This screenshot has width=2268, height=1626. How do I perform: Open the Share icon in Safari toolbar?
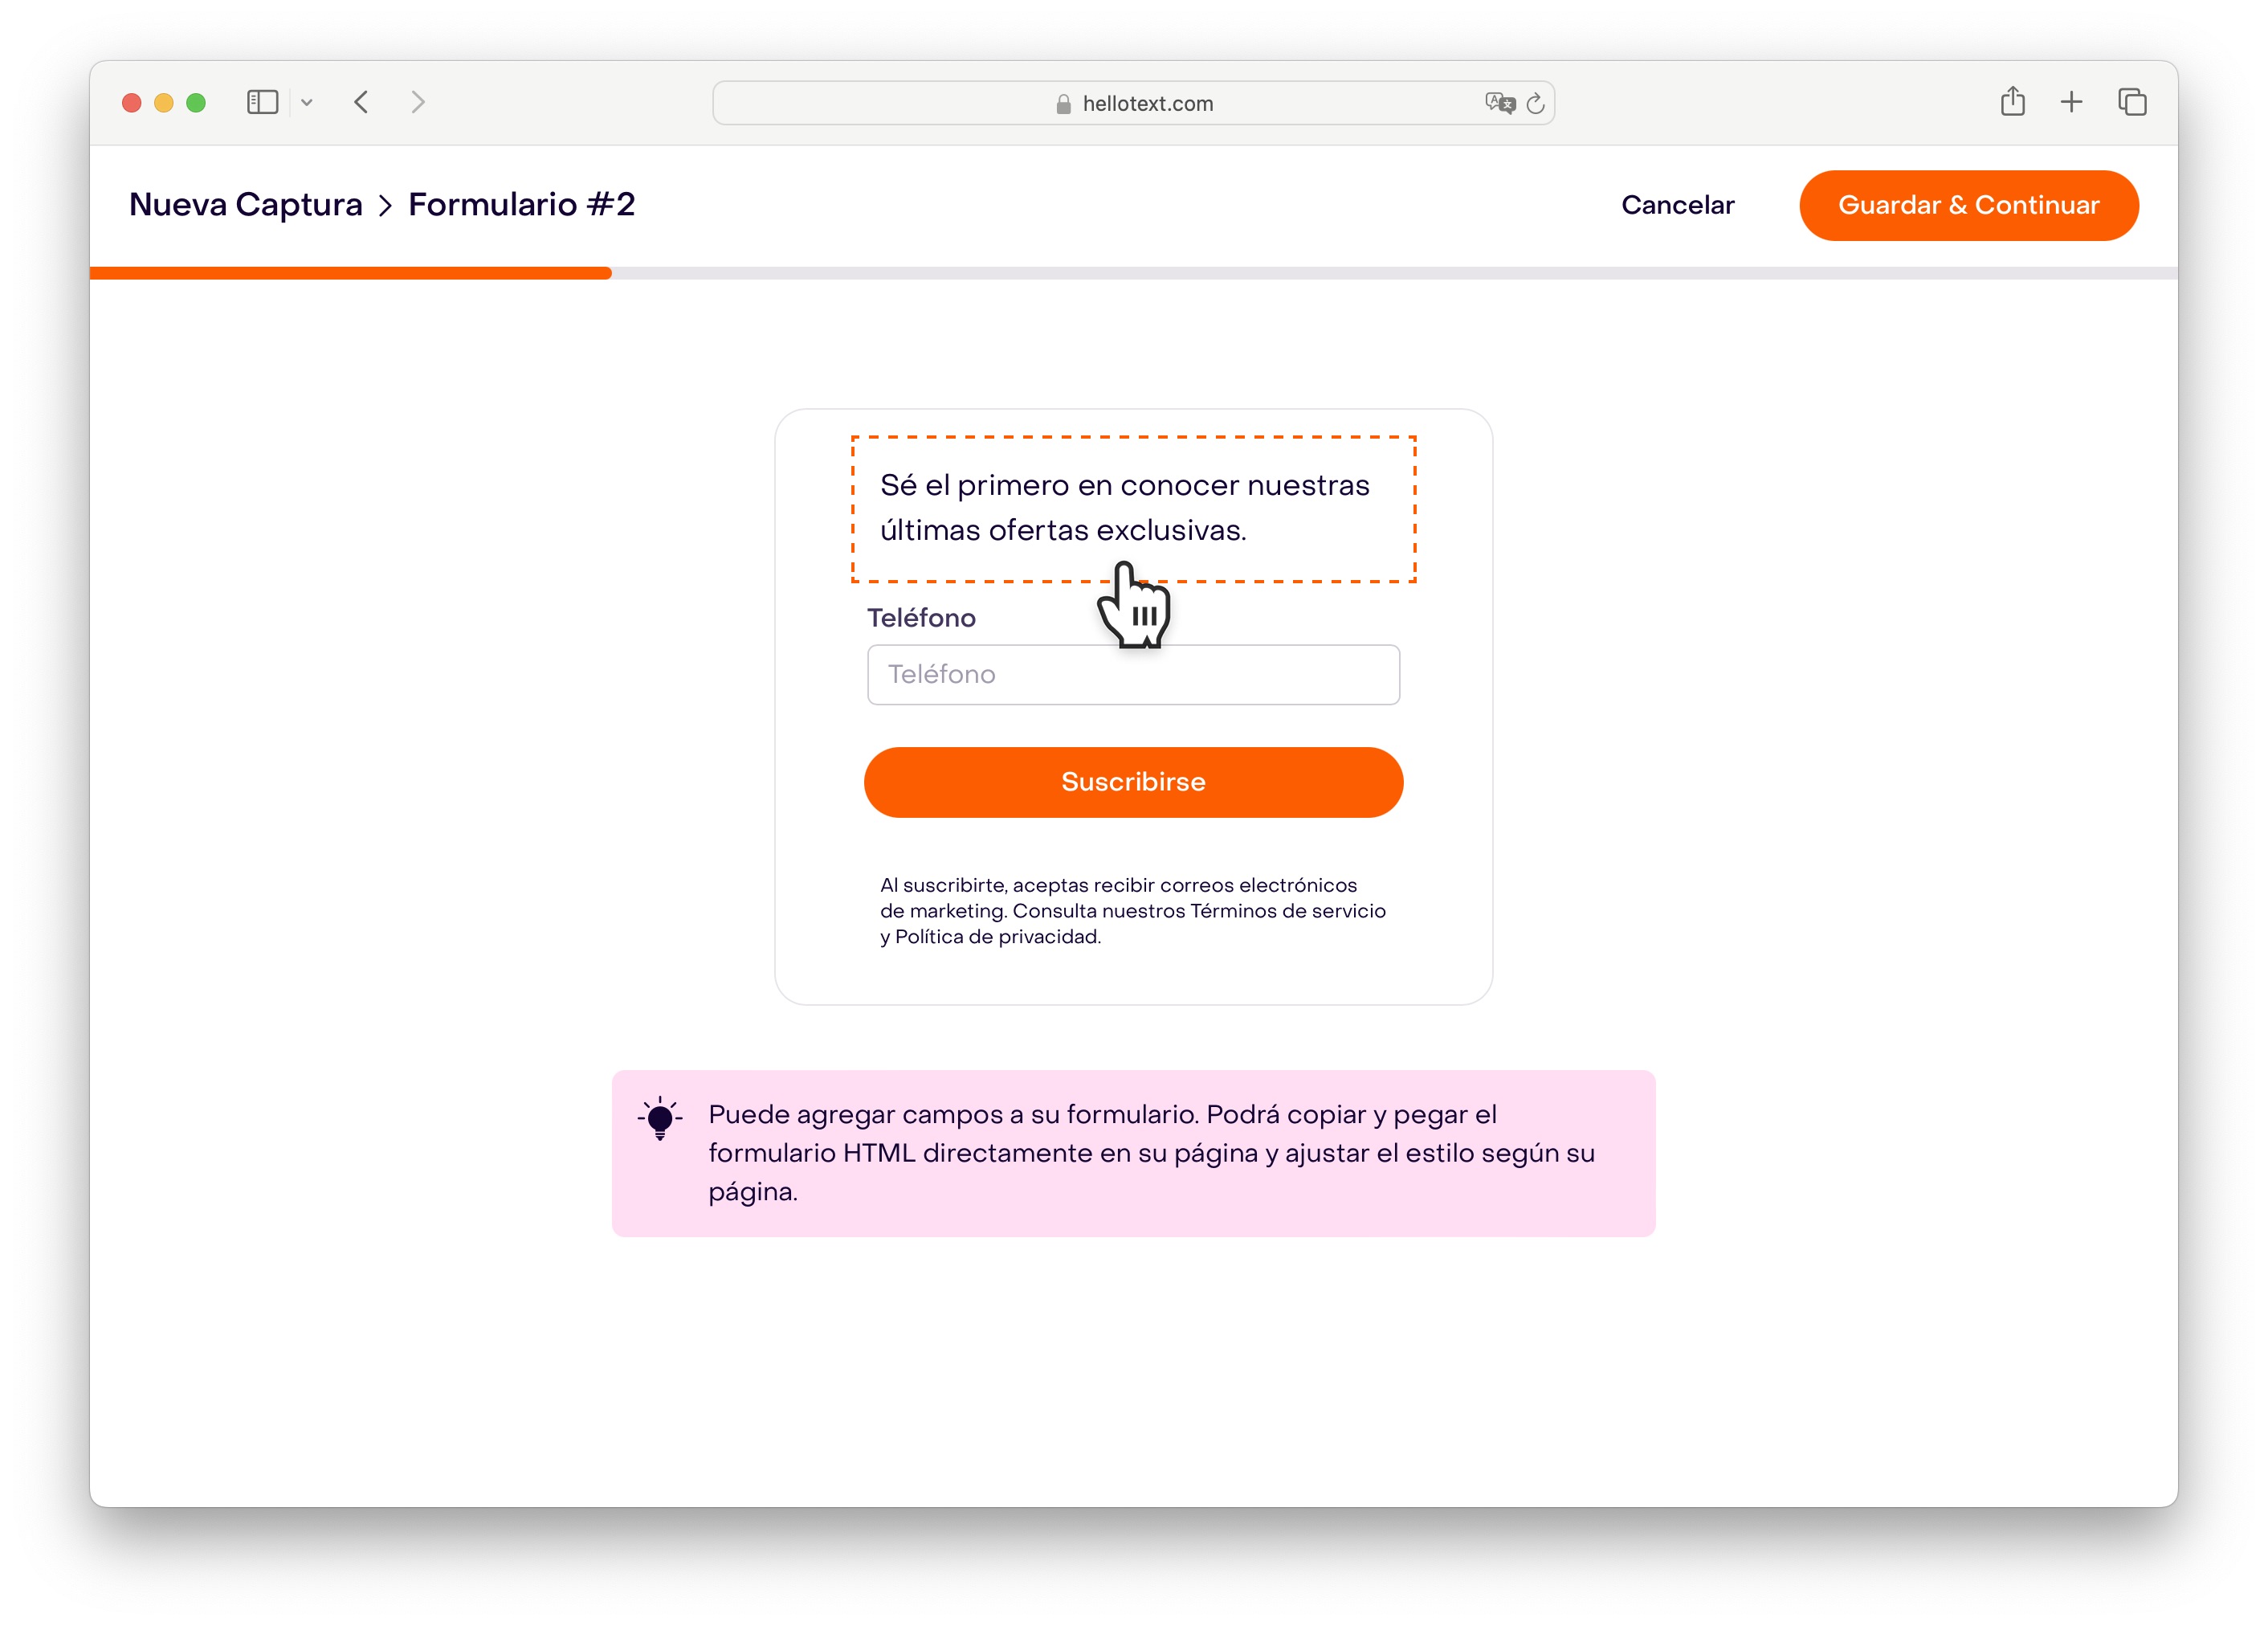[2012, 101]
